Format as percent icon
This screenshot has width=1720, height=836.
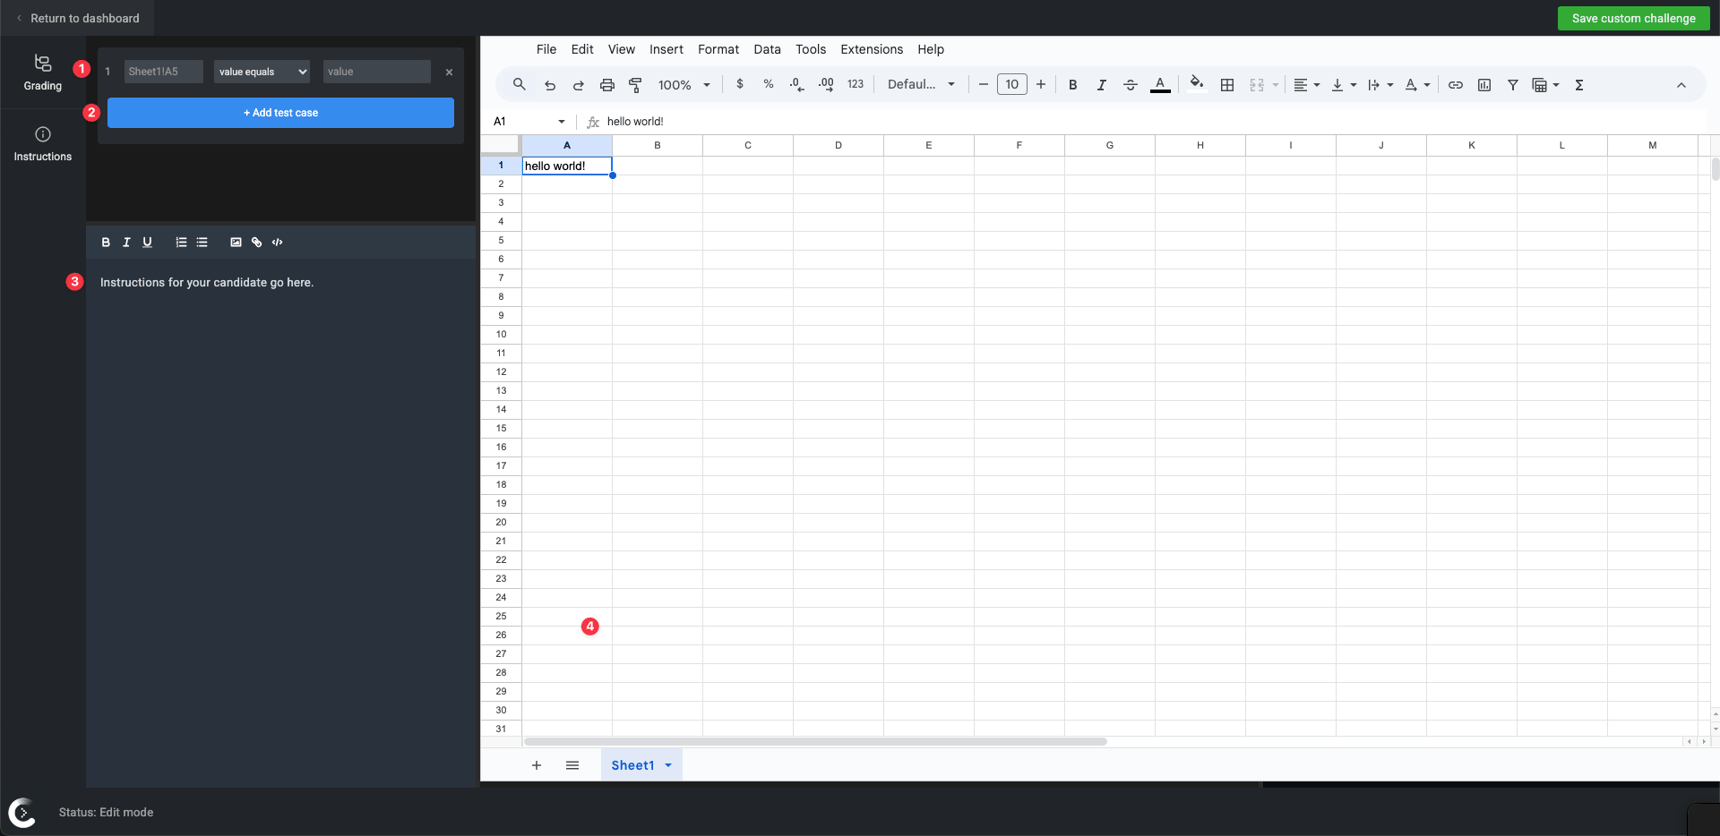769,85
